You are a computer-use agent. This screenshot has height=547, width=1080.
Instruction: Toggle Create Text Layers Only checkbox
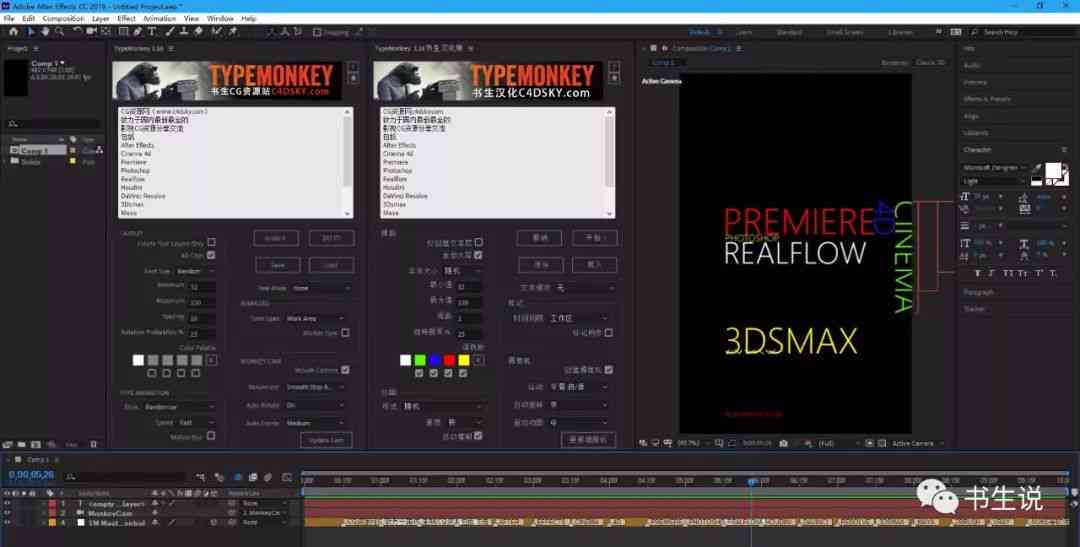point(211,242)
